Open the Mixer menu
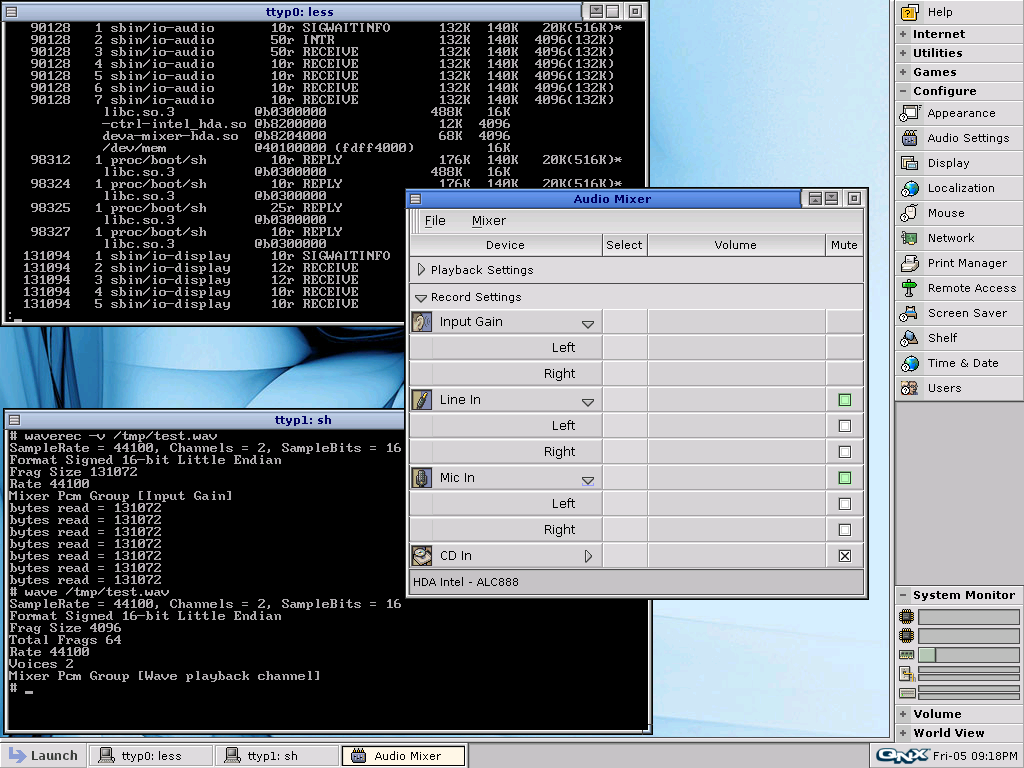 (489, 221)
